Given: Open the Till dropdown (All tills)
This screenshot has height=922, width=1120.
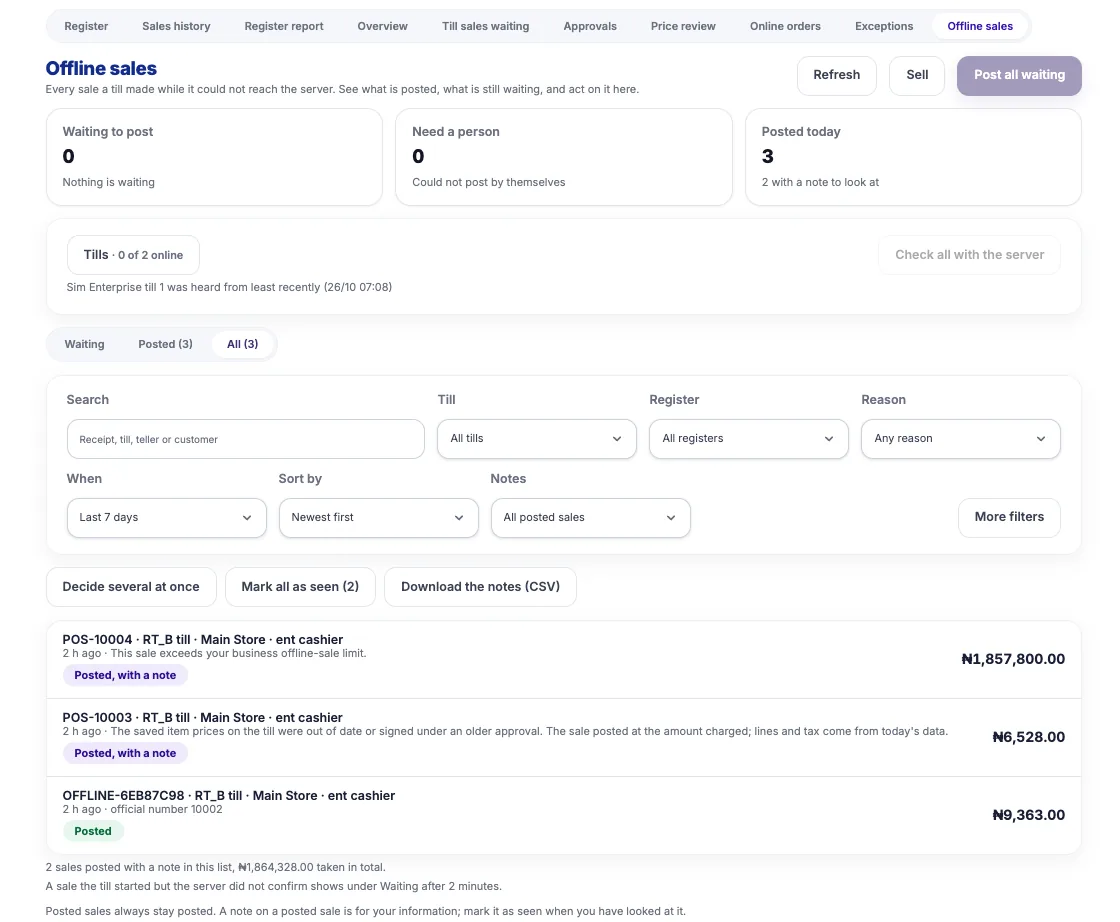Looking at the screenshot, I should [x=536, y=439].
